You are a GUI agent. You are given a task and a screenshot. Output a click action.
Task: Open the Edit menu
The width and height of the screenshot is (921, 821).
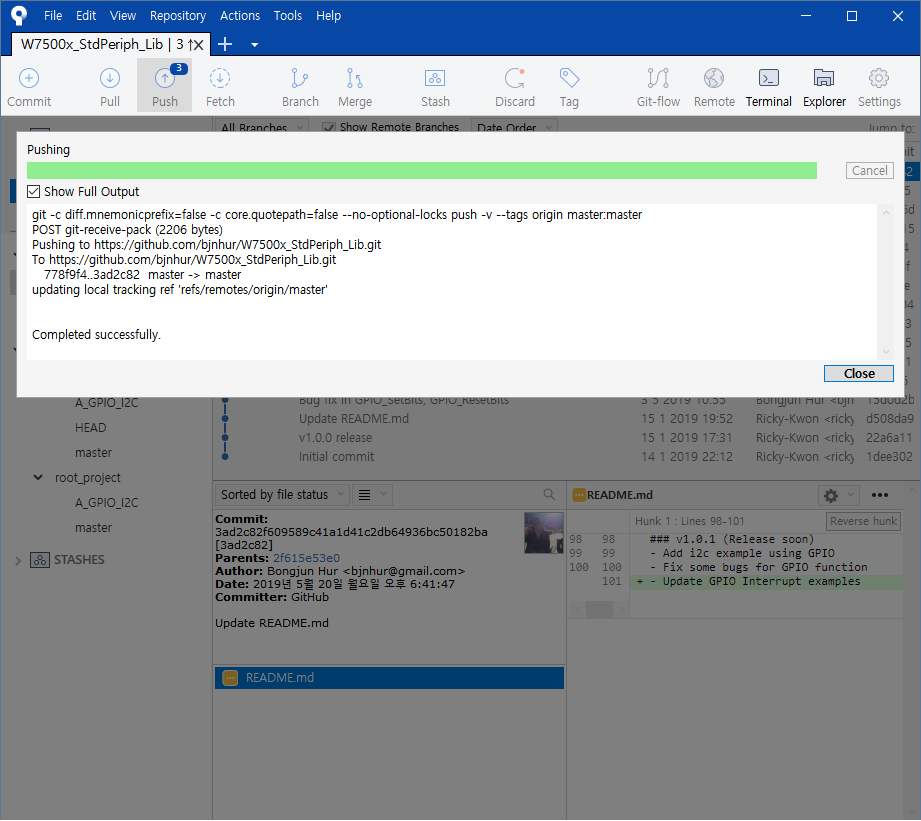tap(86, 16)
